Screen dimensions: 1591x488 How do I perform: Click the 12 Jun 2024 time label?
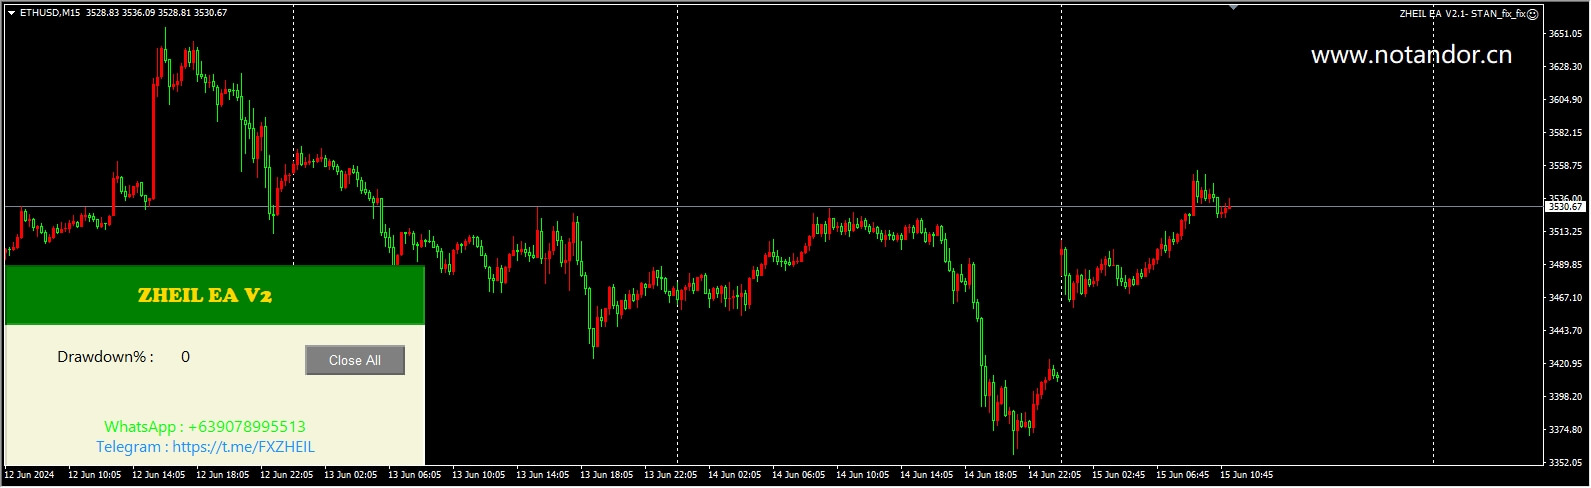28,475
